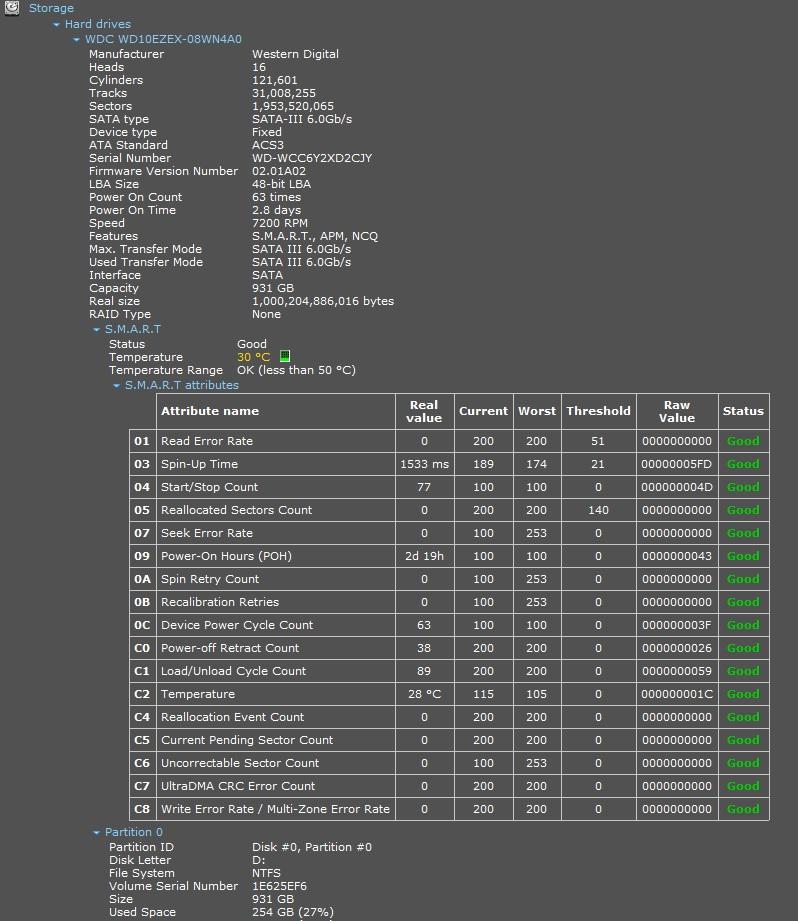Select Write Error Rate / Multi-Zone Error Rate
The height and width of the screenshot is (921, 798).
275,809
